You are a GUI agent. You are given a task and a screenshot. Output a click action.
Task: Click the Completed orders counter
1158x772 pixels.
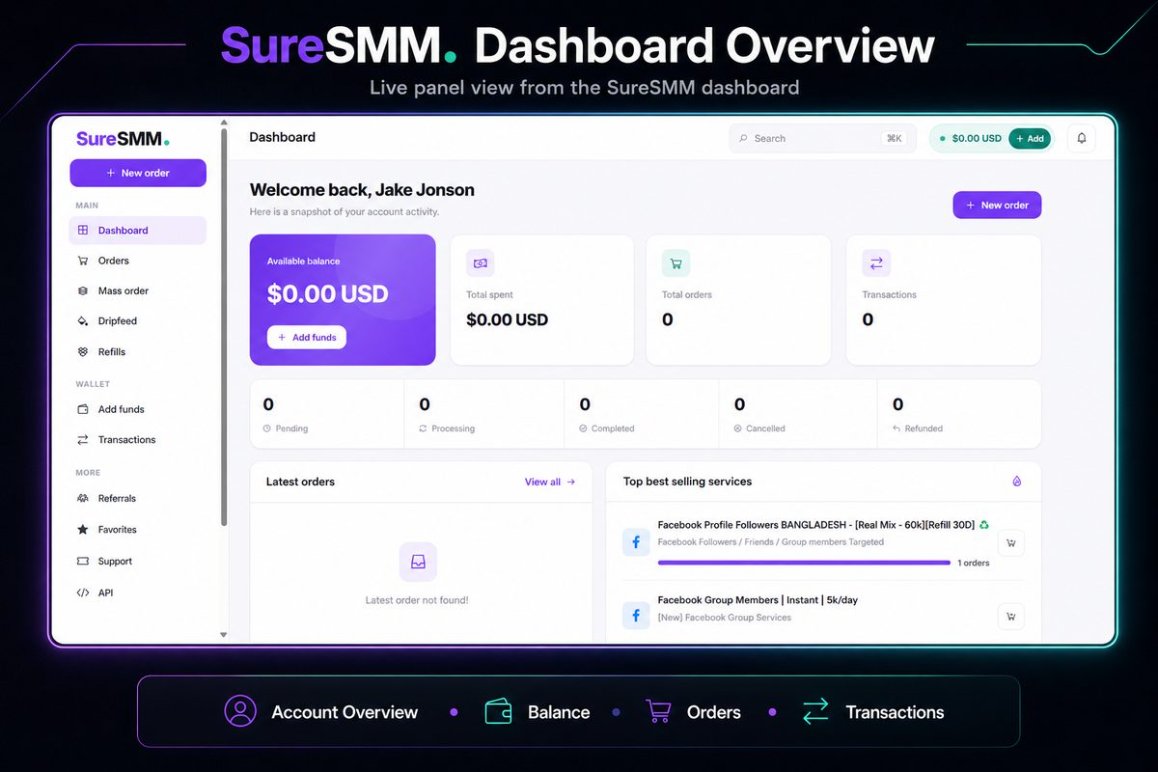[x=642, y=414]
